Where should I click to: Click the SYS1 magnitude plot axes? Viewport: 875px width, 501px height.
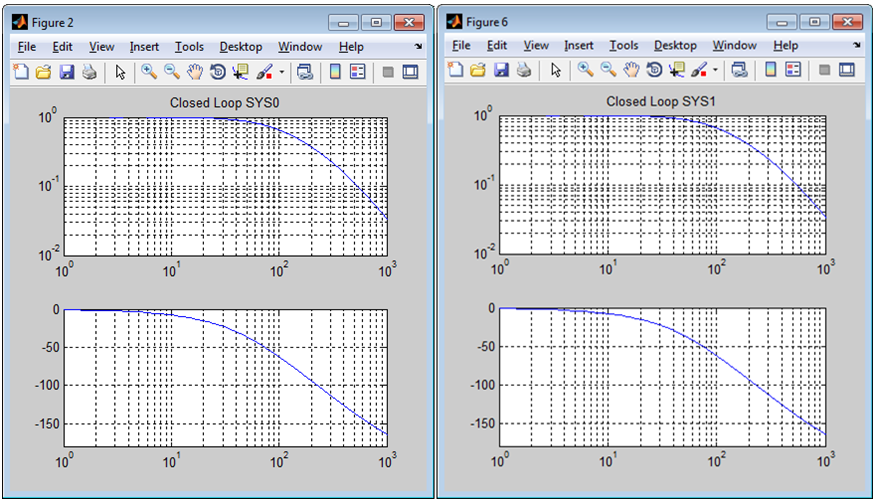(662, 185)
